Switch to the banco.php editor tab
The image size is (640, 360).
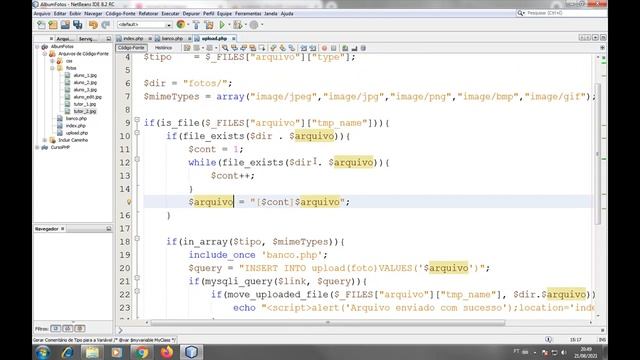[x=172, y=38]
